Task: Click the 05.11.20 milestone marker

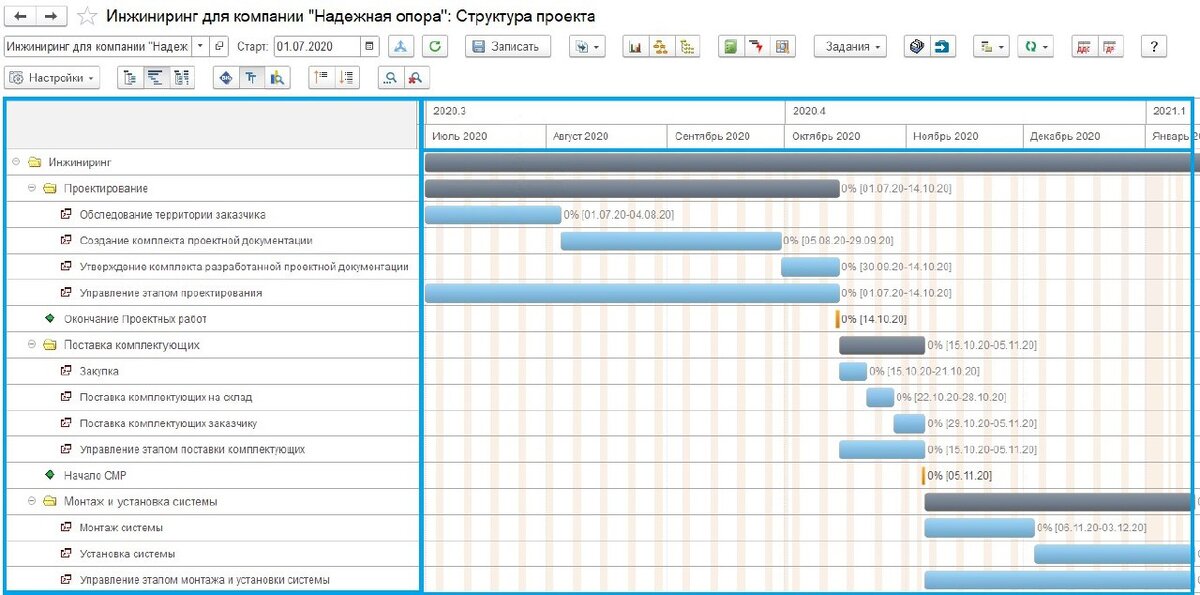Action: tap(923, 475)
